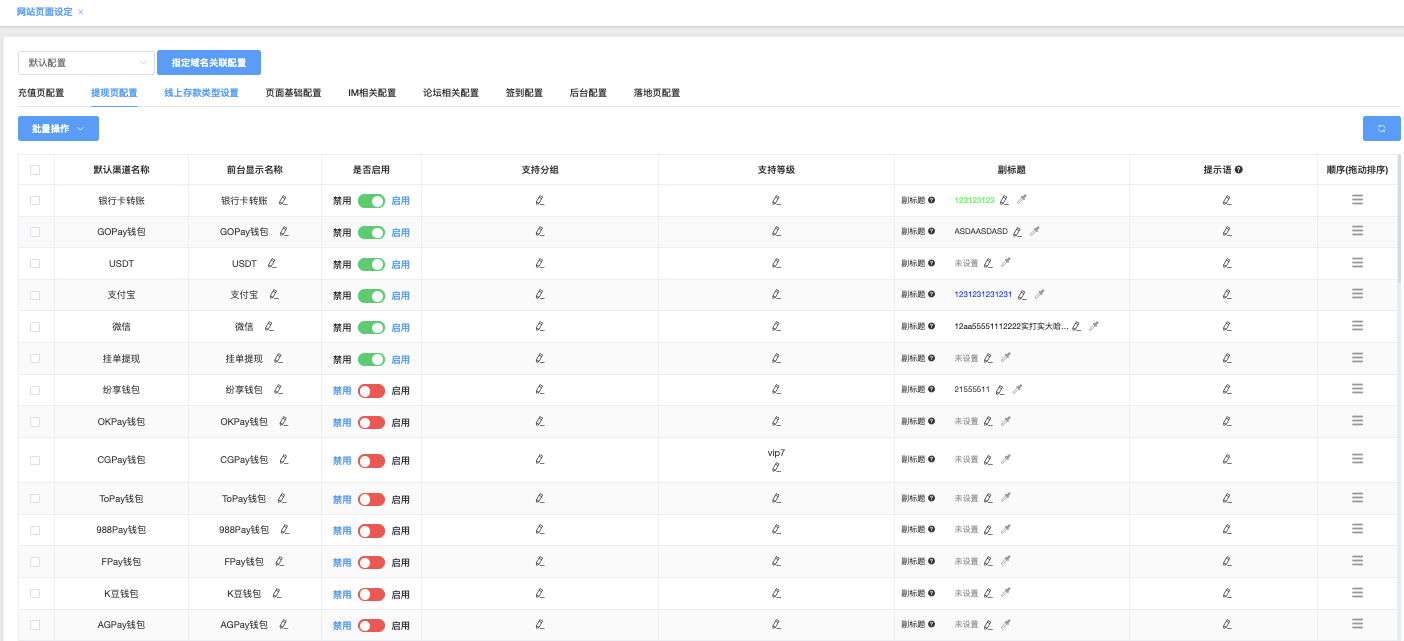
Task: Open color picker for GOPay钱包 subtitle
Action: [1035, 231]
